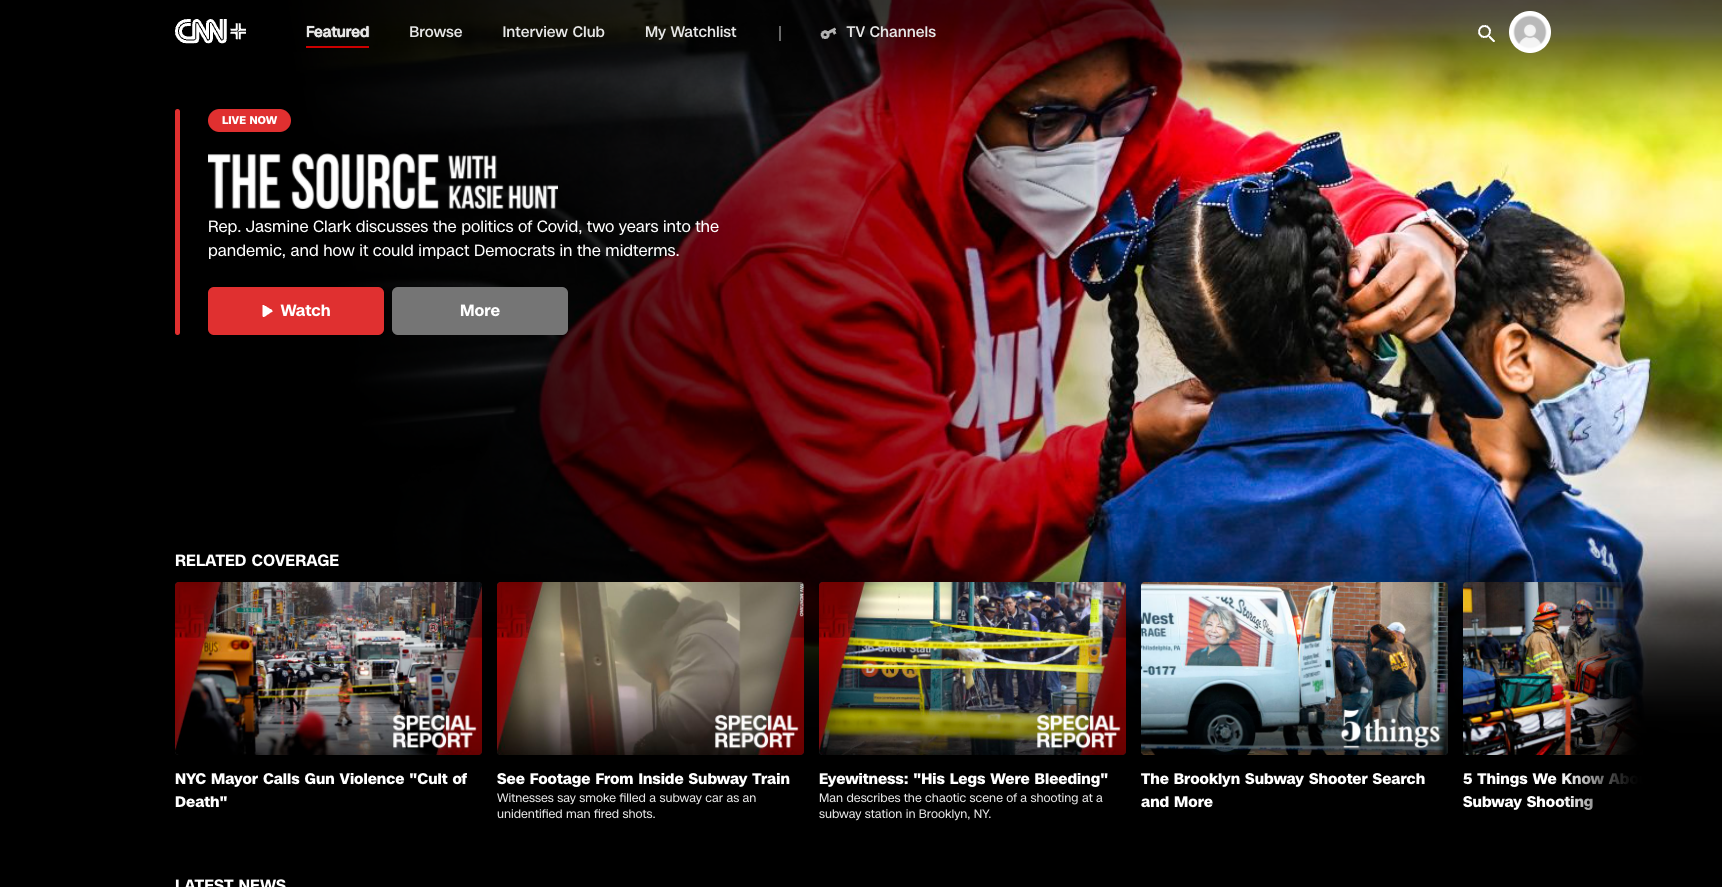The image size is (1722, 887).
Task: Select the Featured tab
Action: tap(337, 32)
